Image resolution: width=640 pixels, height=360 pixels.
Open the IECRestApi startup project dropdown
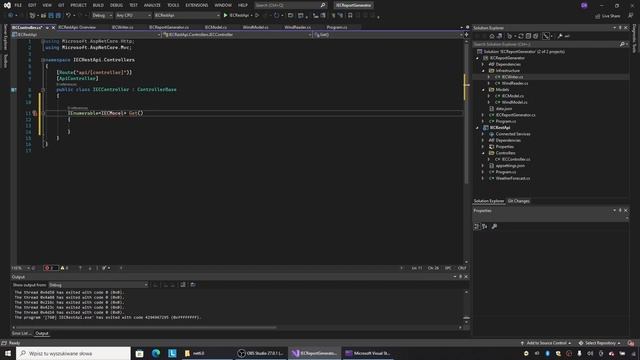pyautogui.click(x=187, y=16)
